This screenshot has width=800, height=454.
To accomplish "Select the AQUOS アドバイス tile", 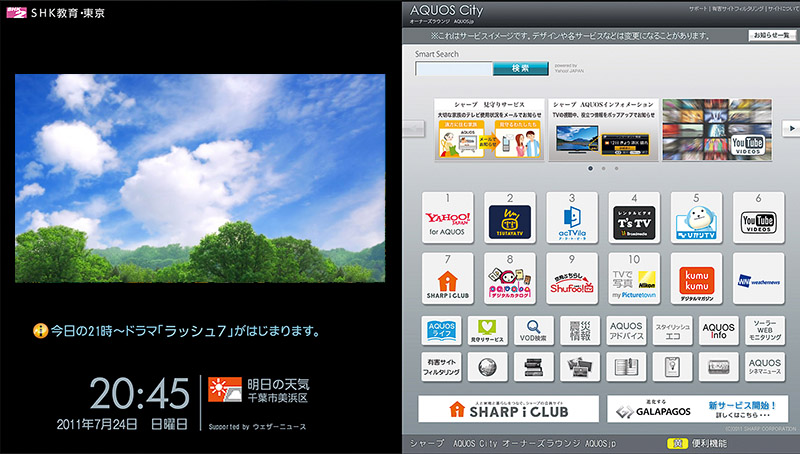I will pyautogui.click(x=626, y=331).
